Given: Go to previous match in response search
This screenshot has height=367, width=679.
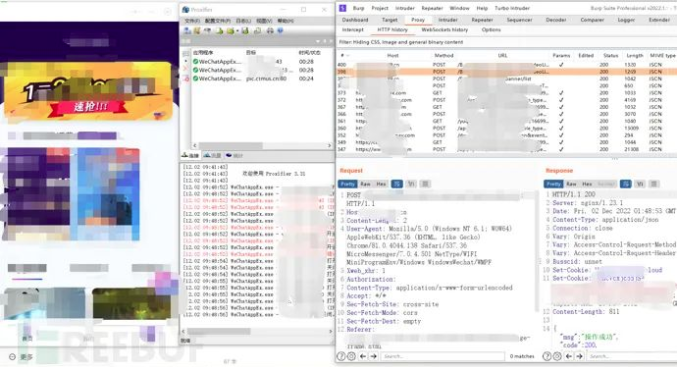Looking at the screenshot, I should click(x=569, y=356).
